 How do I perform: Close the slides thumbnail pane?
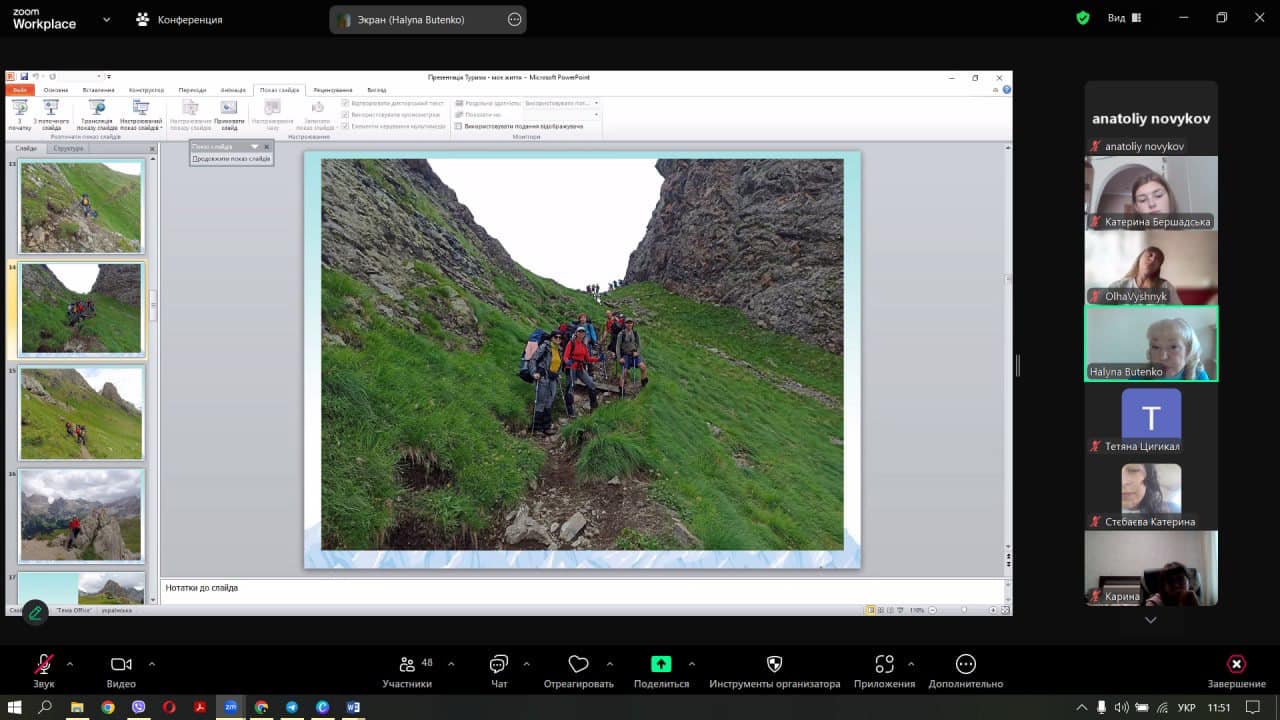click(x=152, y=149)
